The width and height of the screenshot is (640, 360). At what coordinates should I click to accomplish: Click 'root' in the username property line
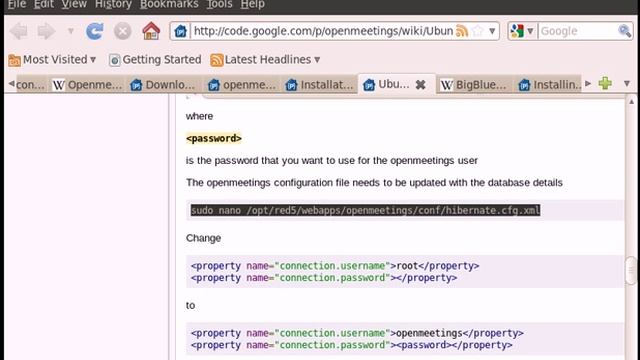tap(407, 266)
